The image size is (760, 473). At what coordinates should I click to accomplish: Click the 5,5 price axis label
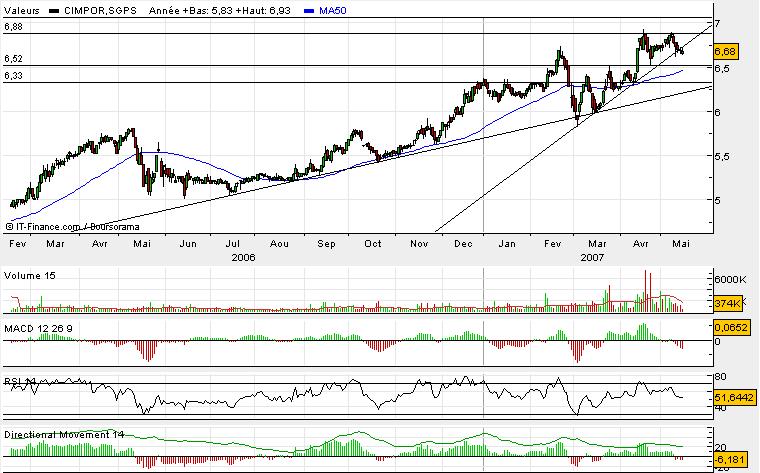tap(723, 157)
